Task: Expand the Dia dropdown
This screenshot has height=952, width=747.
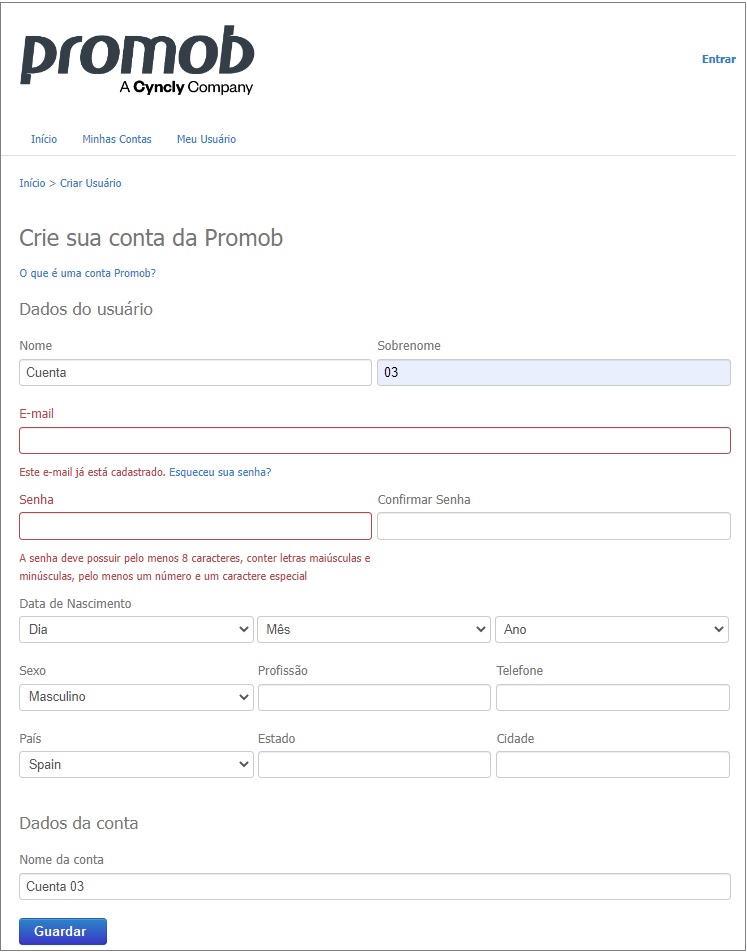Action: click(136, 630)
